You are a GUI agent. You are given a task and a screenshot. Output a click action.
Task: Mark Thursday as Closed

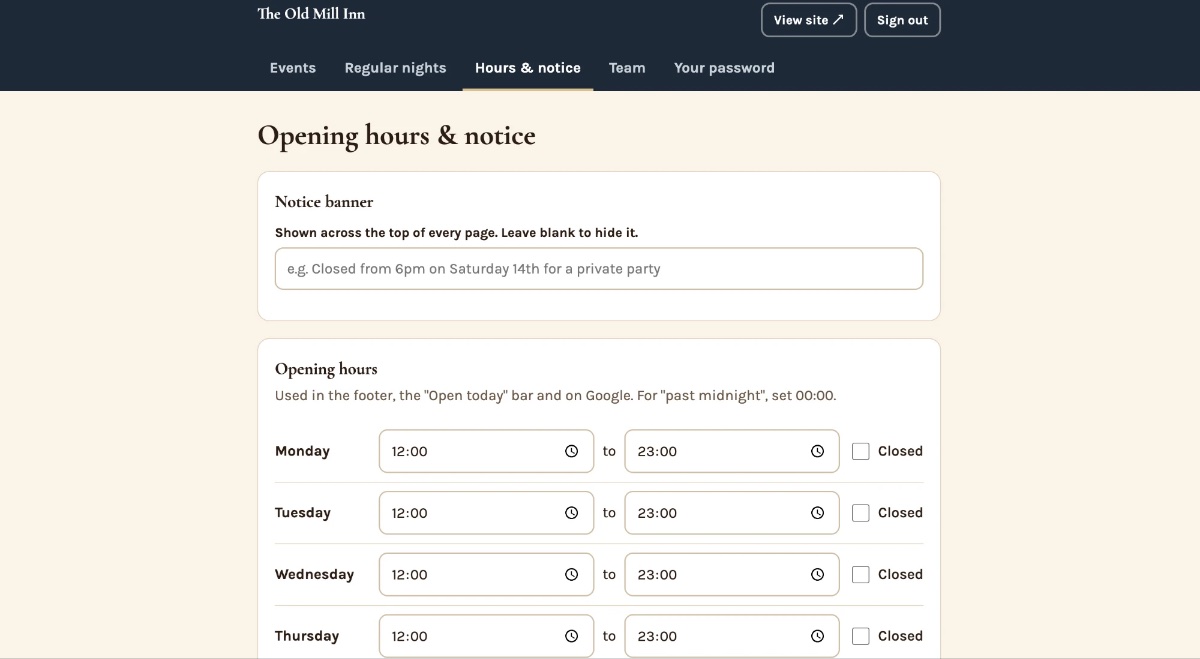[x=860, y=636]
